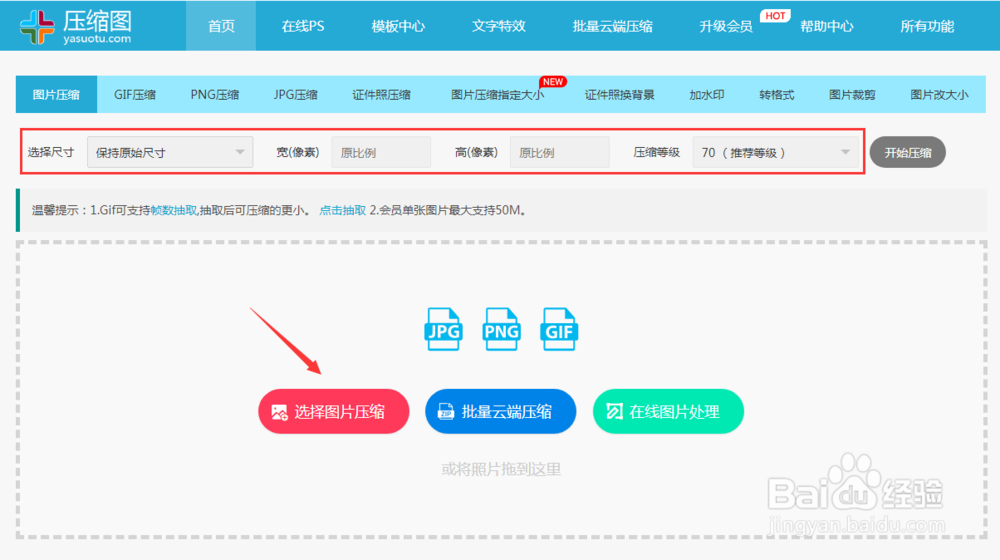This screenshot has width=1000, height=560.
Task: Open 所有功能 in the top navigation
Action: pyautogui.click(x=927, y=26)
